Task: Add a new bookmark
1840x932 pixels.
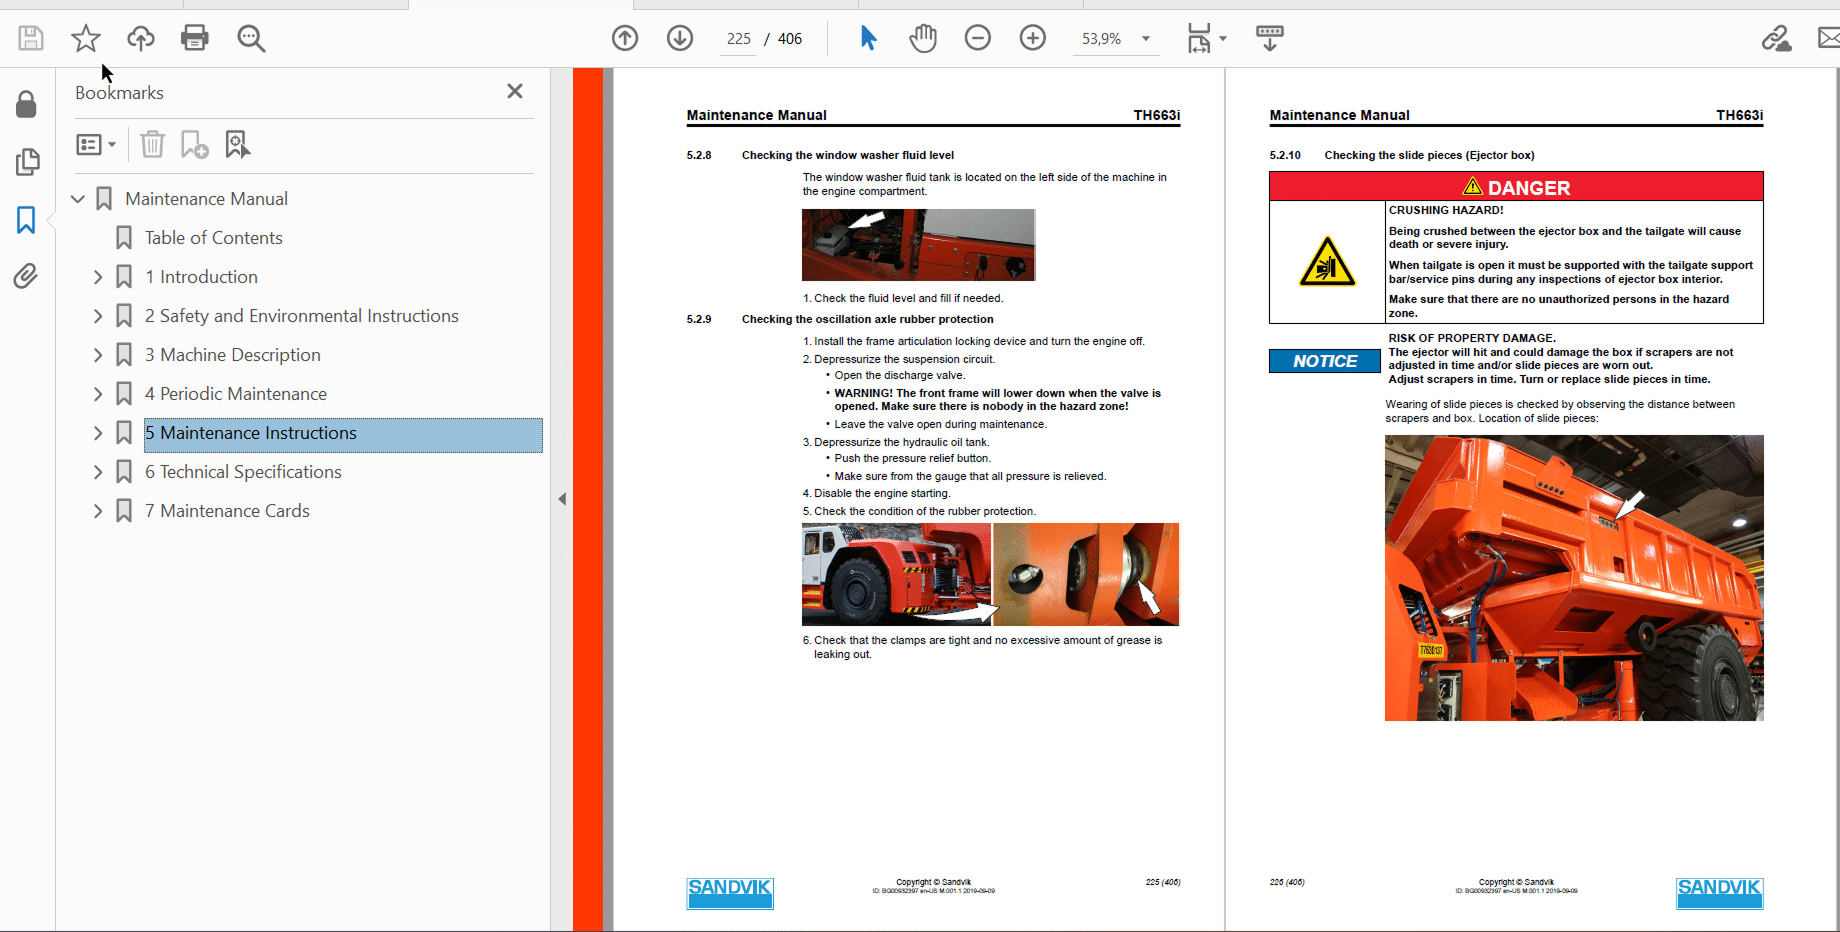Action: pos(194,145)
